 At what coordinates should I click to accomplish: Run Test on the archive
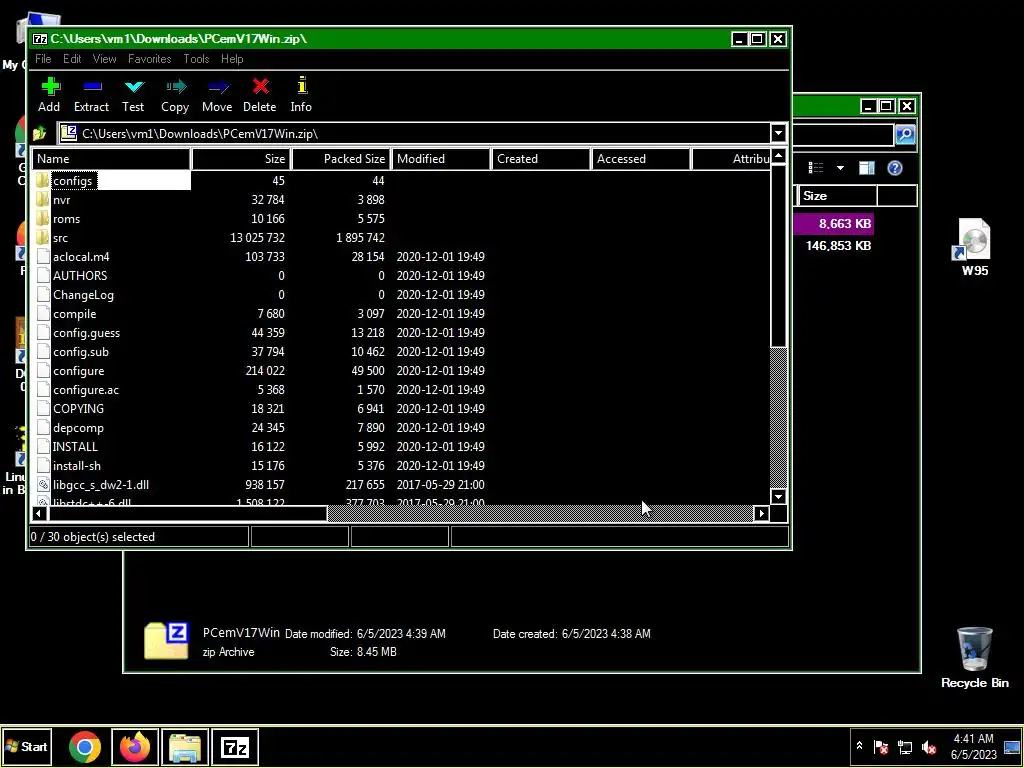pos(134,86)
